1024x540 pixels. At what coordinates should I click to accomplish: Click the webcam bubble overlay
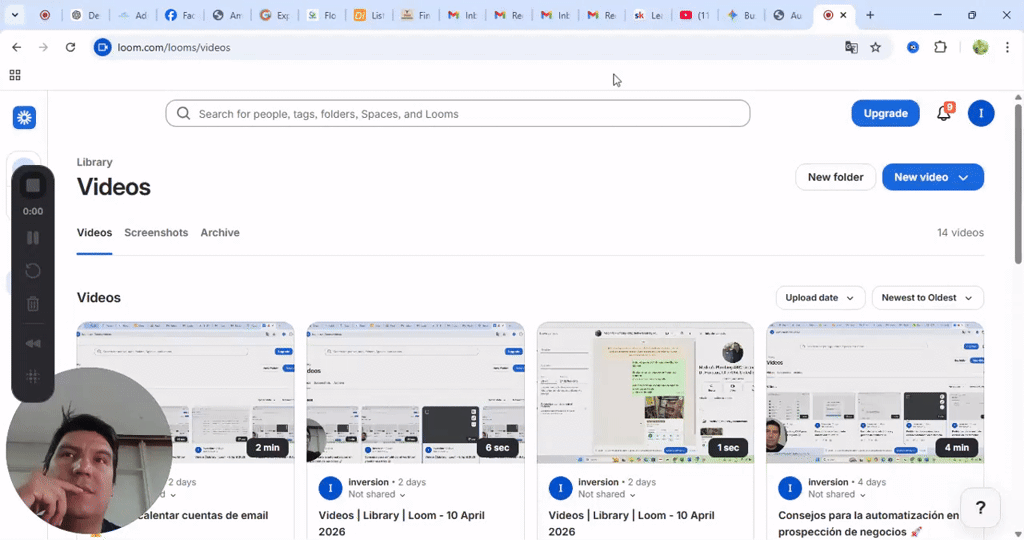[x=89, y=451]
